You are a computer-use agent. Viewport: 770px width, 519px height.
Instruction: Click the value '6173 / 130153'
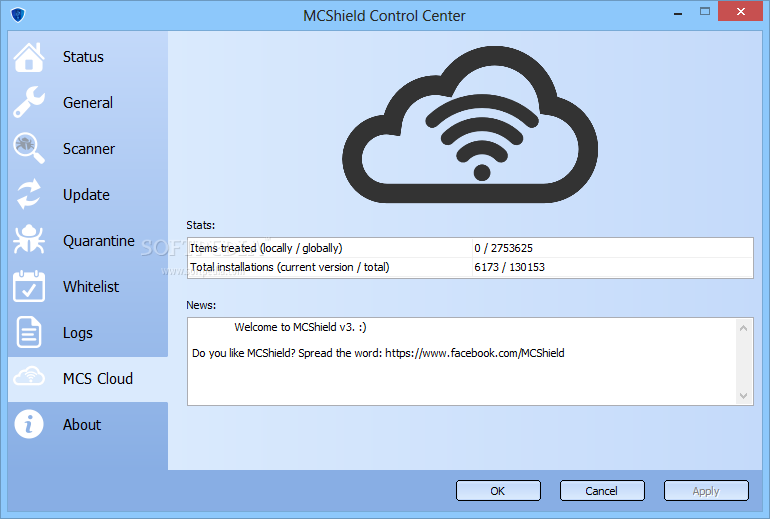point(509,267)
